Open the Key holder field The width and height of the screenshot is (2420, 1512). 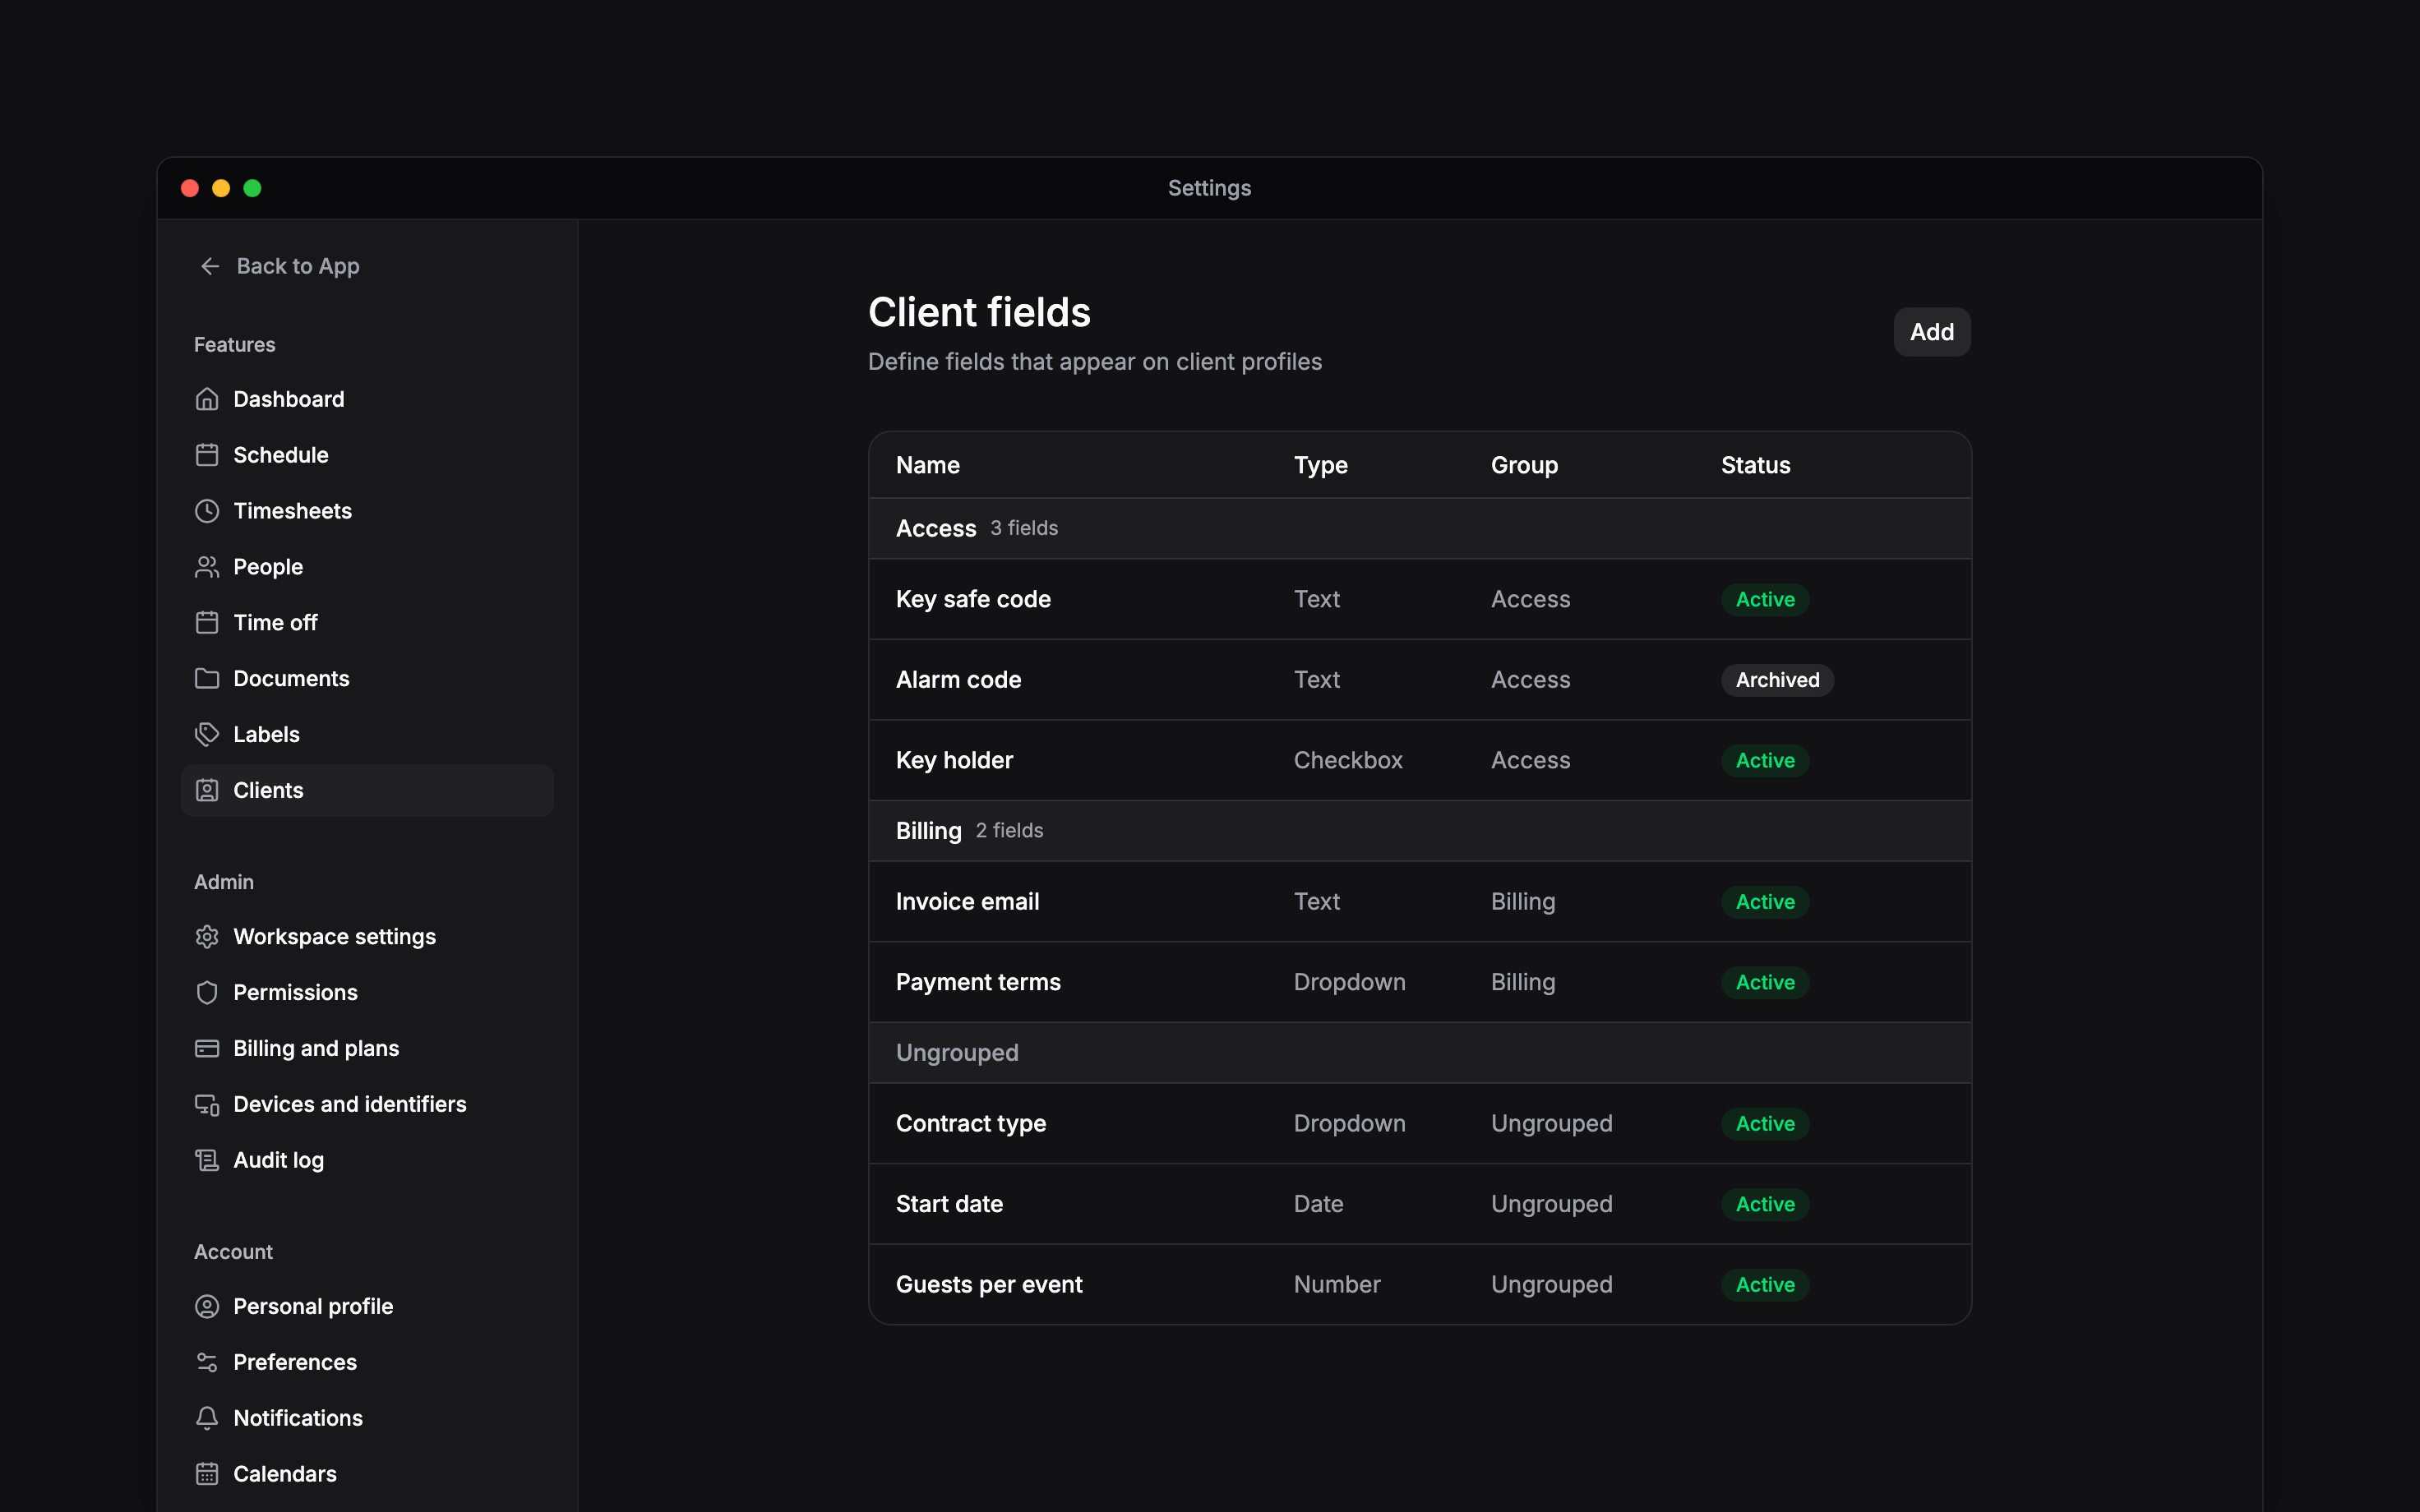pos(1419,761)
